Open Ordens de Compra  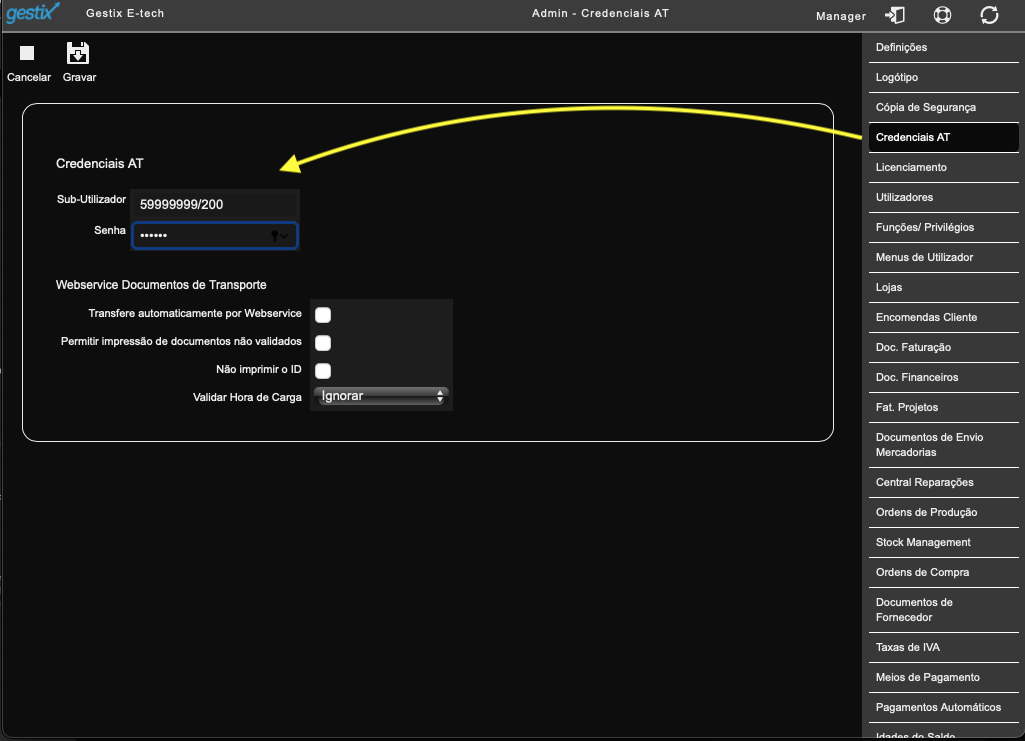[943, 573]
